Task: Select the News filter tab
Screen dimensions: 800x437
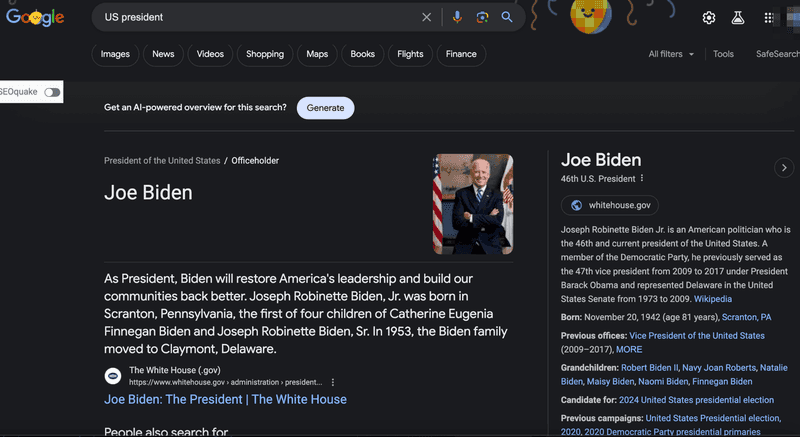Action: coord(163,54)
